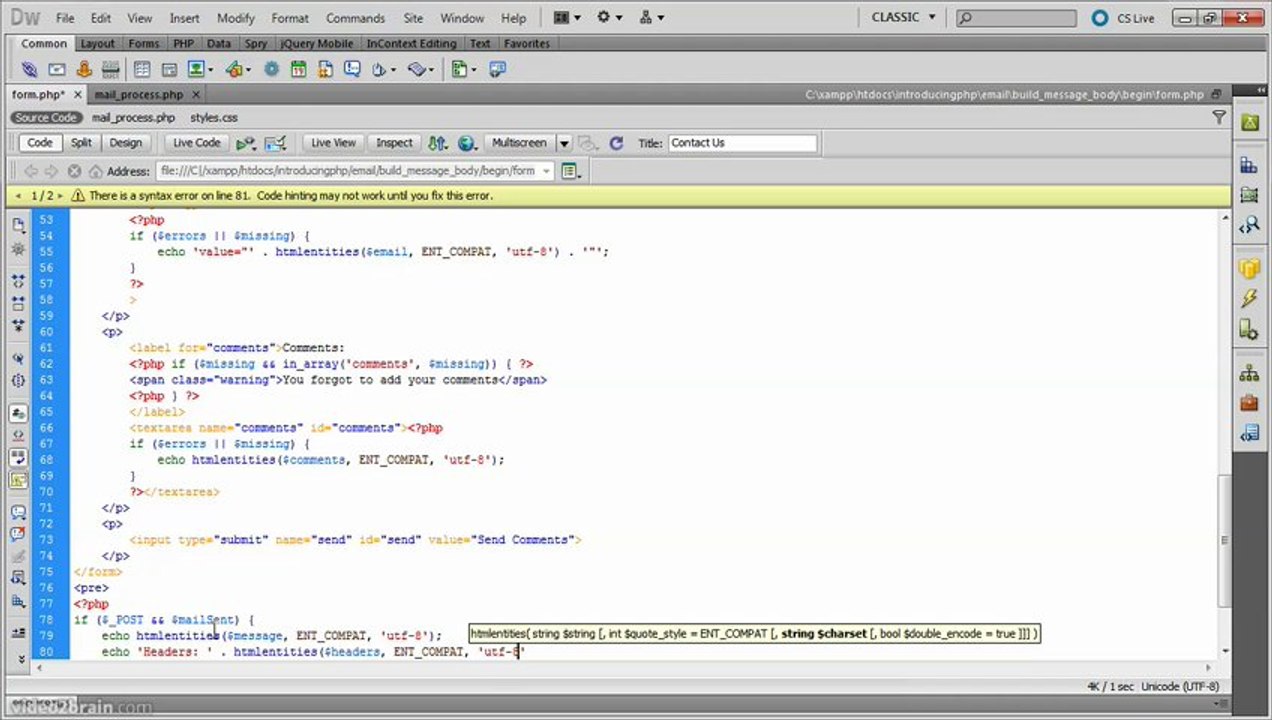The height and width of the screenshot is (720, 1272).
Task: Open the Commands menu
Action: pos(355,18)
